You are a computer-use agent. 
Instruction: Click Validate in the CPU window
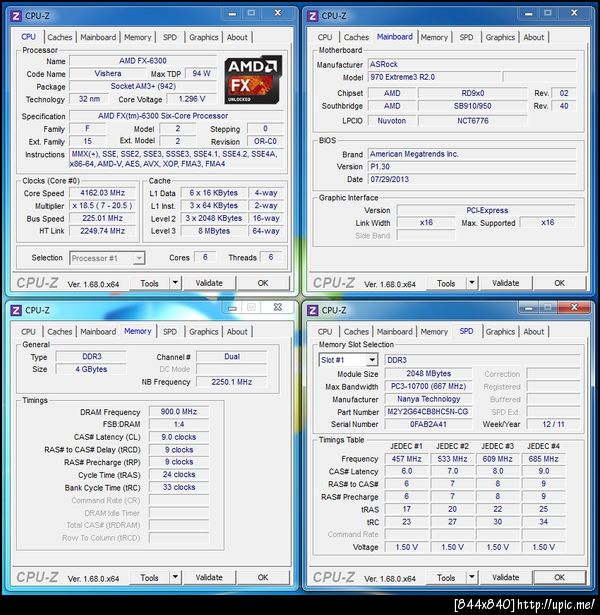click(x=209, y=283)
